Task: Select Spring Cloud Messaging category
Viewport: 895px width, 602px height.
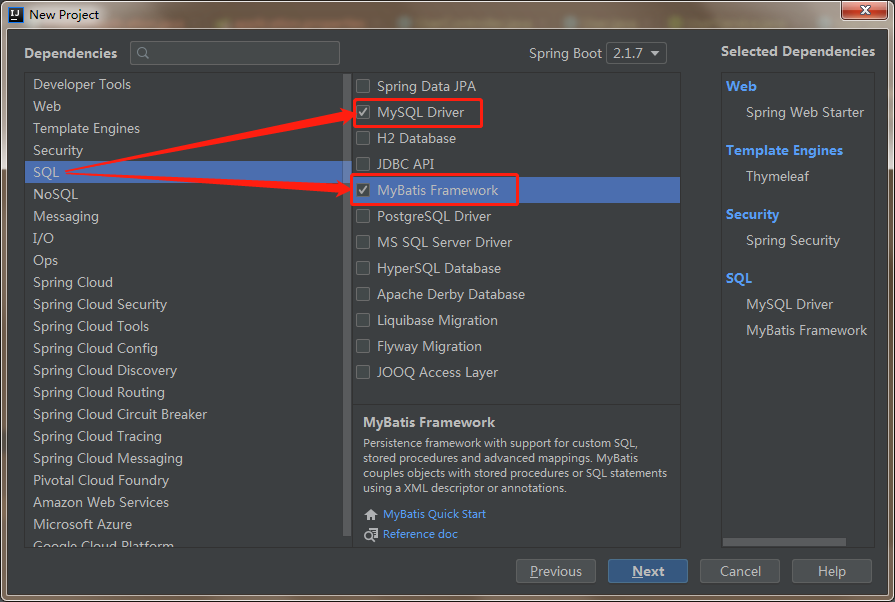Action: (x=184, y=458)
